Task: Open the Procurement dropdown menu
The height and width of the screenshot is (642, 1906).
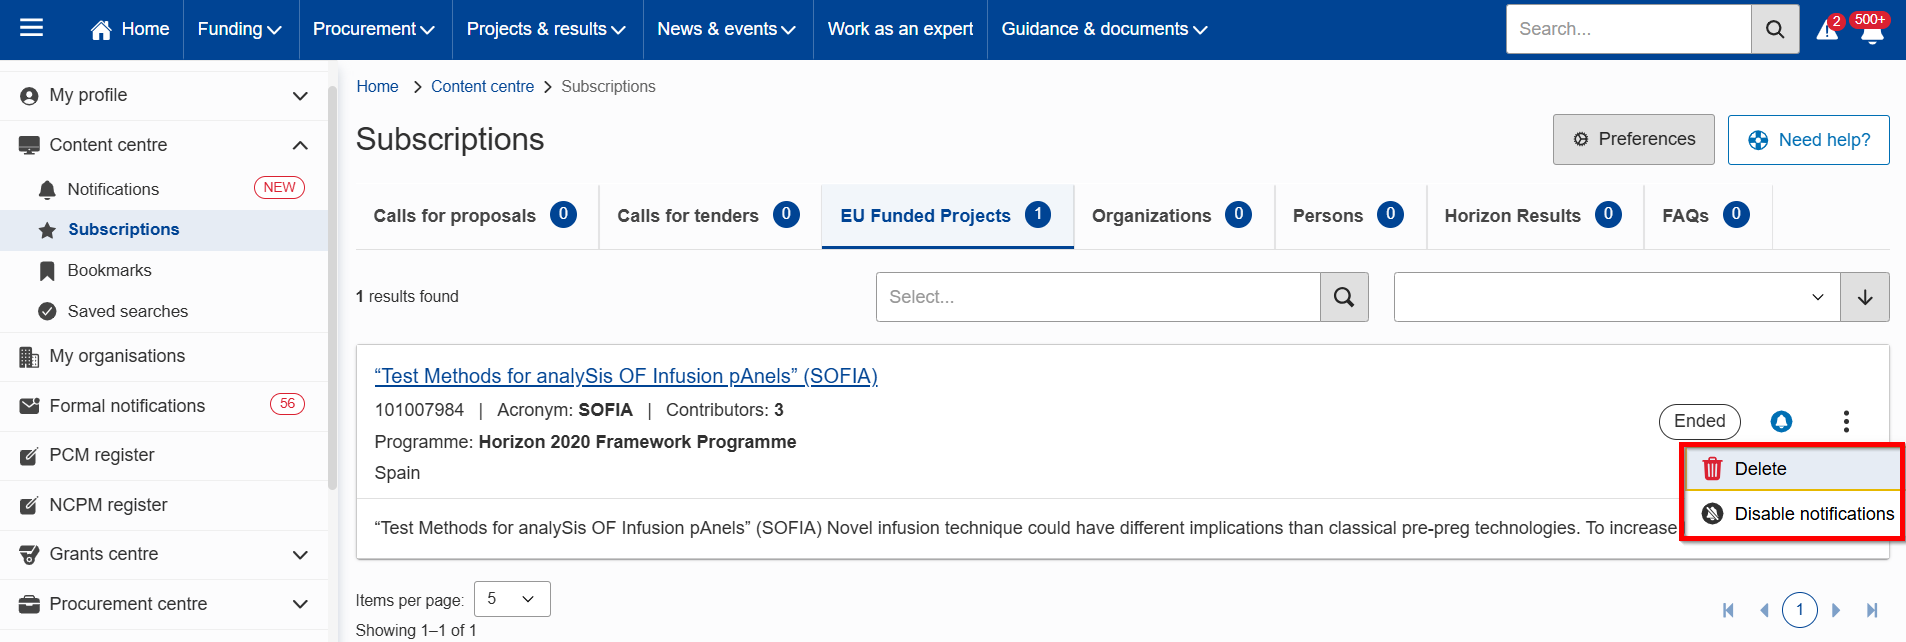Action: tap(374, 29)
